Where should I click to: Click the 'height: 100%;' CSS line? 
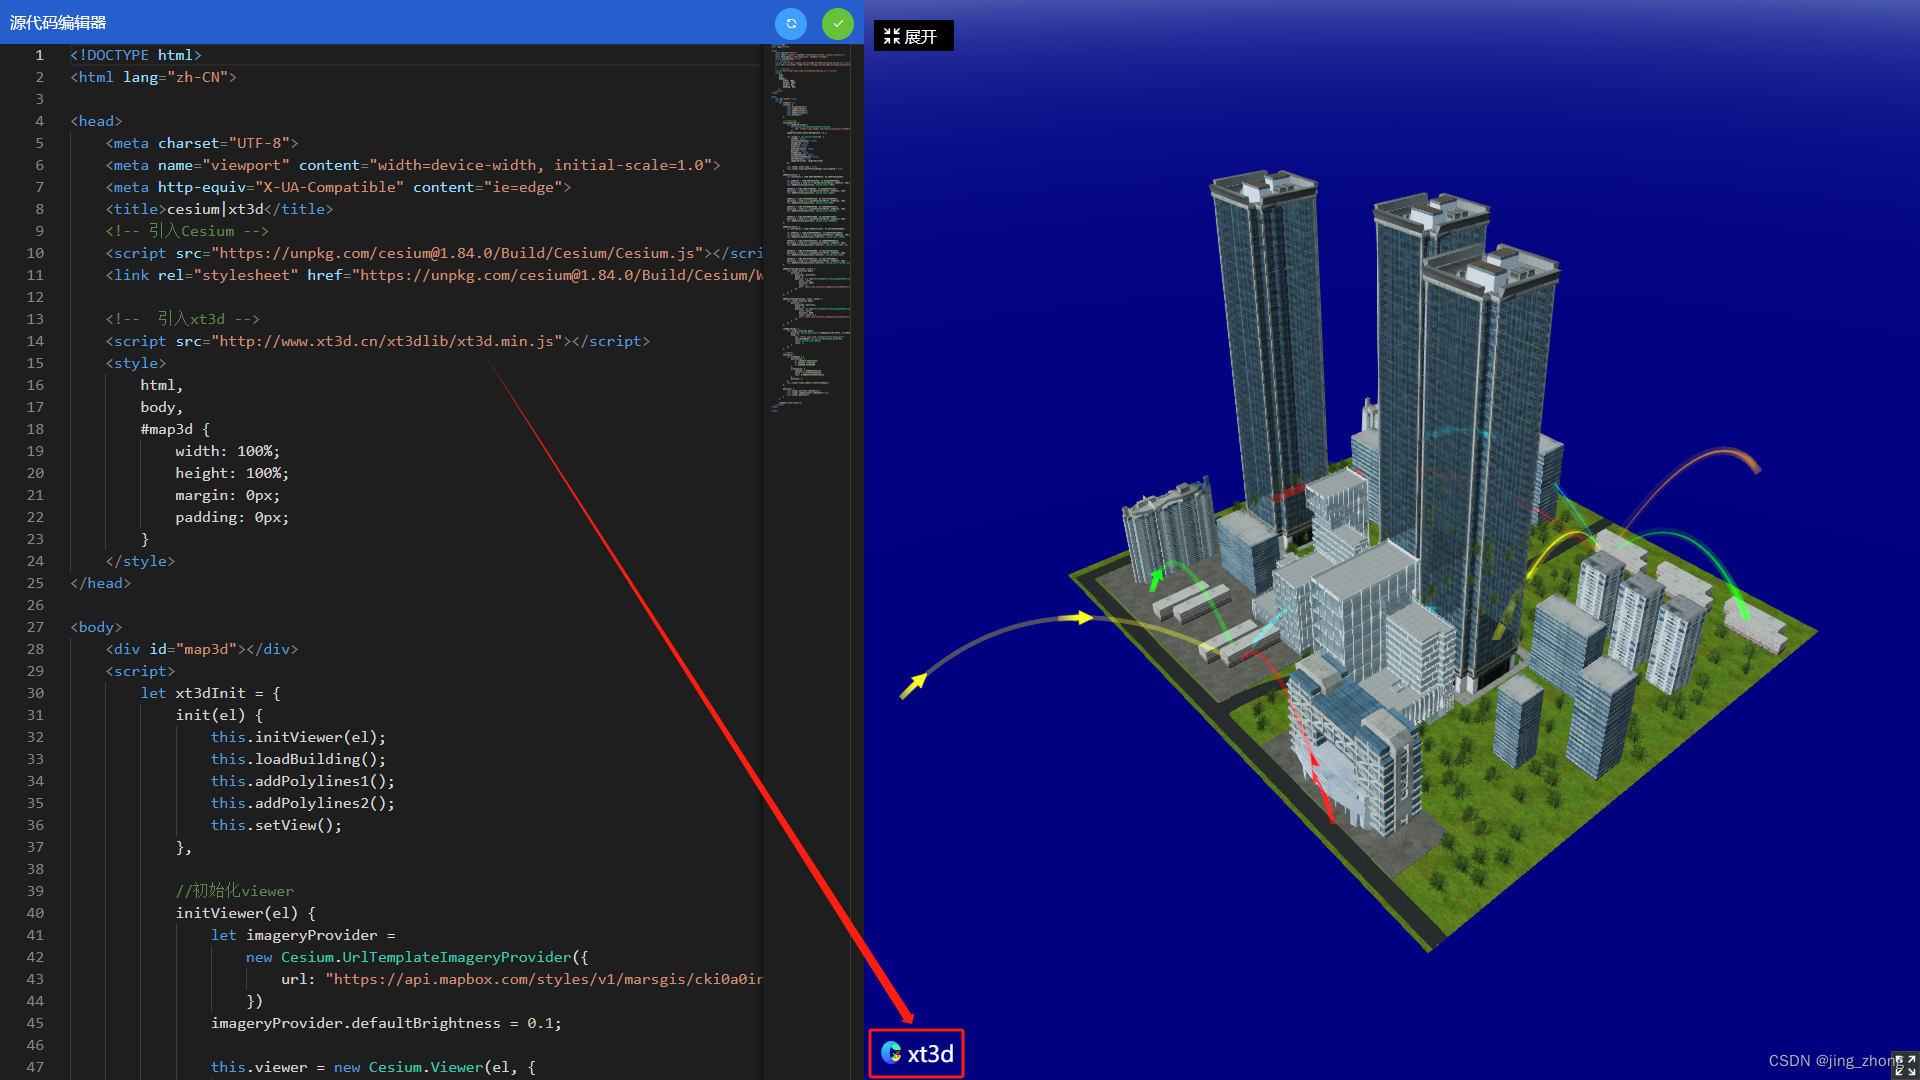(x=232, y=473)
